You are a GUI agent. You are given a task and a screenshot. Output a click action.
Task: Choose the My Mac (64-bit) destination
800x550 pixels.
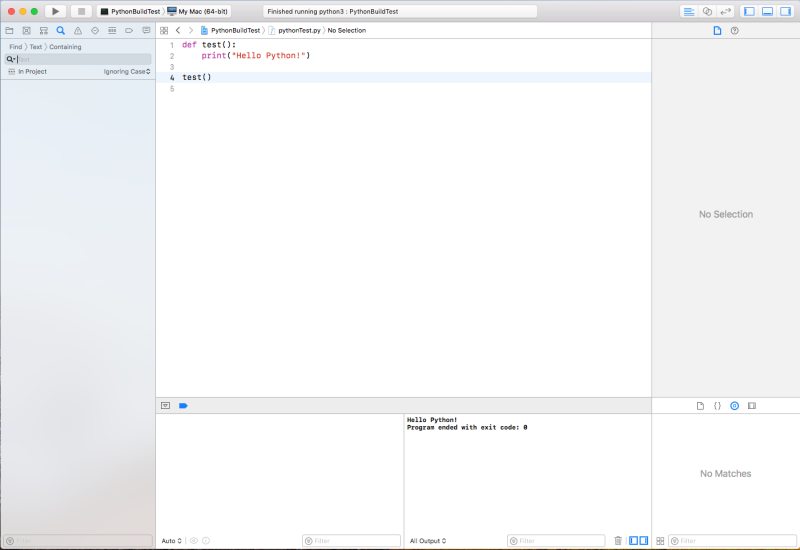[x=197, y=11]
